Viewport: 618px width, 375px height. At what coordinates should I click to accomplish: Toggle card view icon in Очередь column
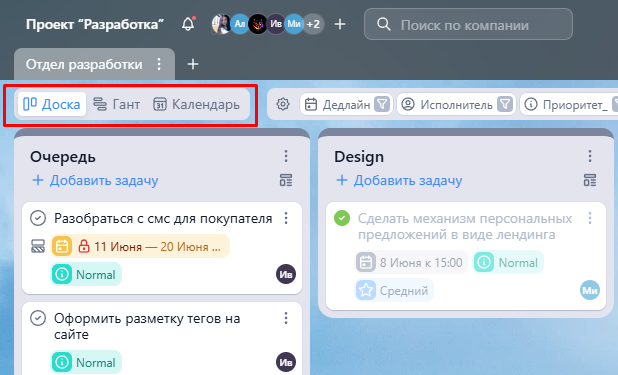(286, 180)
